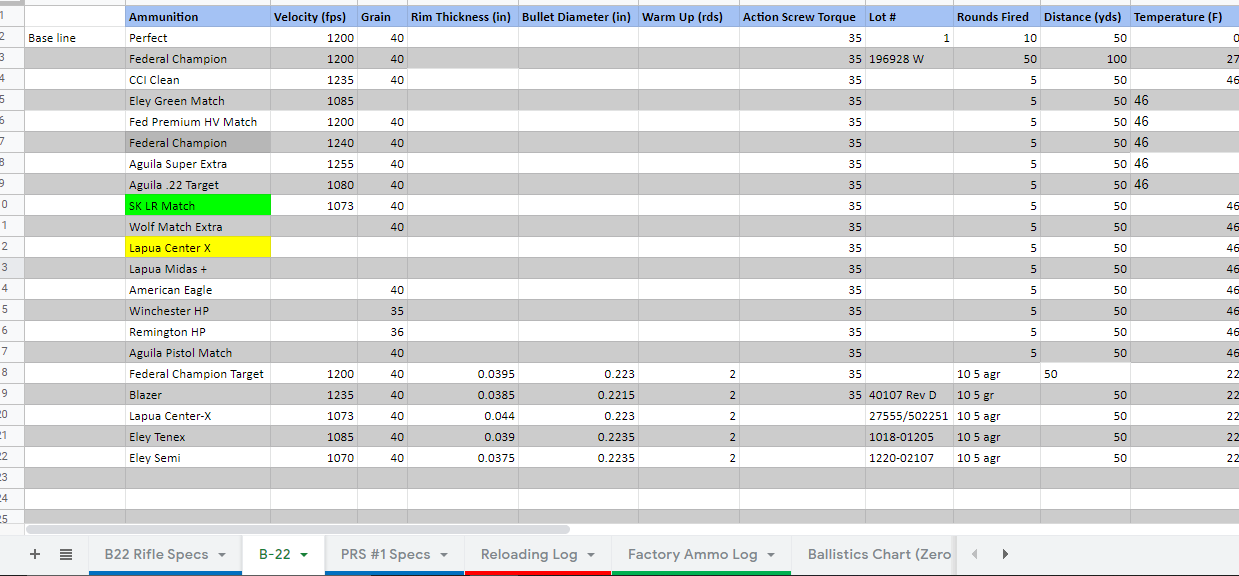Viewport: 1239px width, 576px height.
Task: Click the Blazer ammunition cell
Action: point(198,395)
